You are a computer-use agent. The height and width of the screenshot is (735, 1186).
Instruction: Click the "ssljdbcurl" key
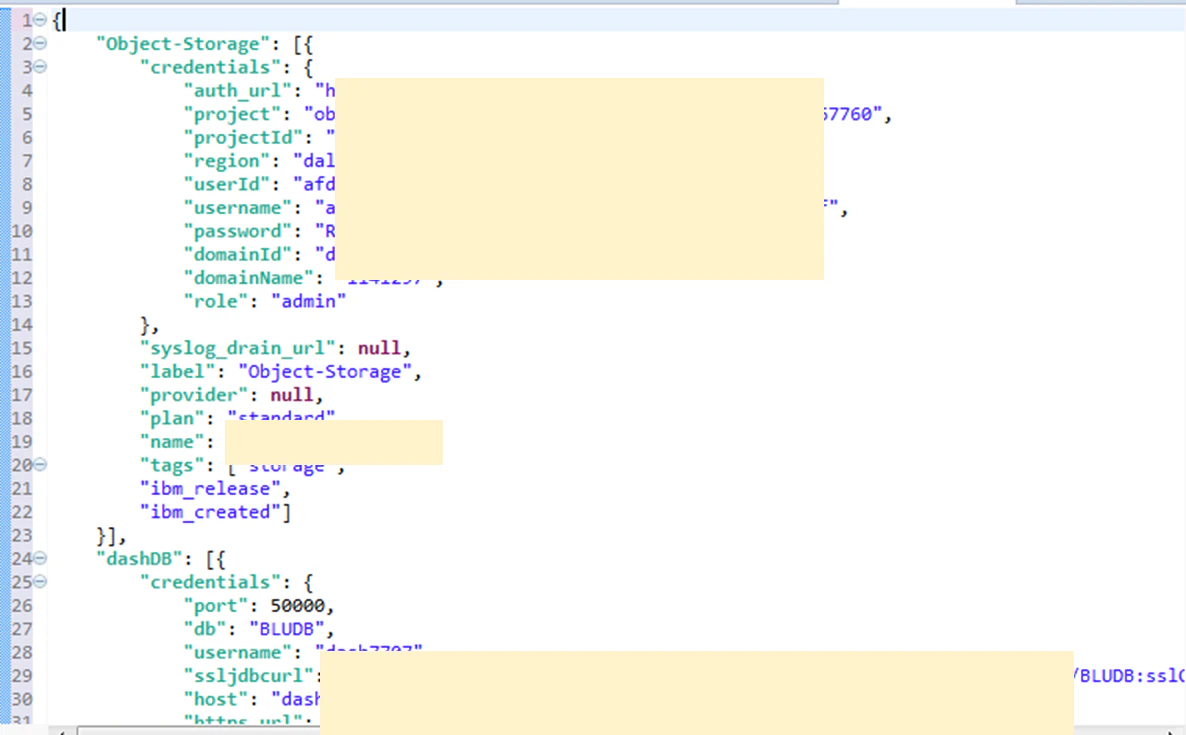pos(248,676)
